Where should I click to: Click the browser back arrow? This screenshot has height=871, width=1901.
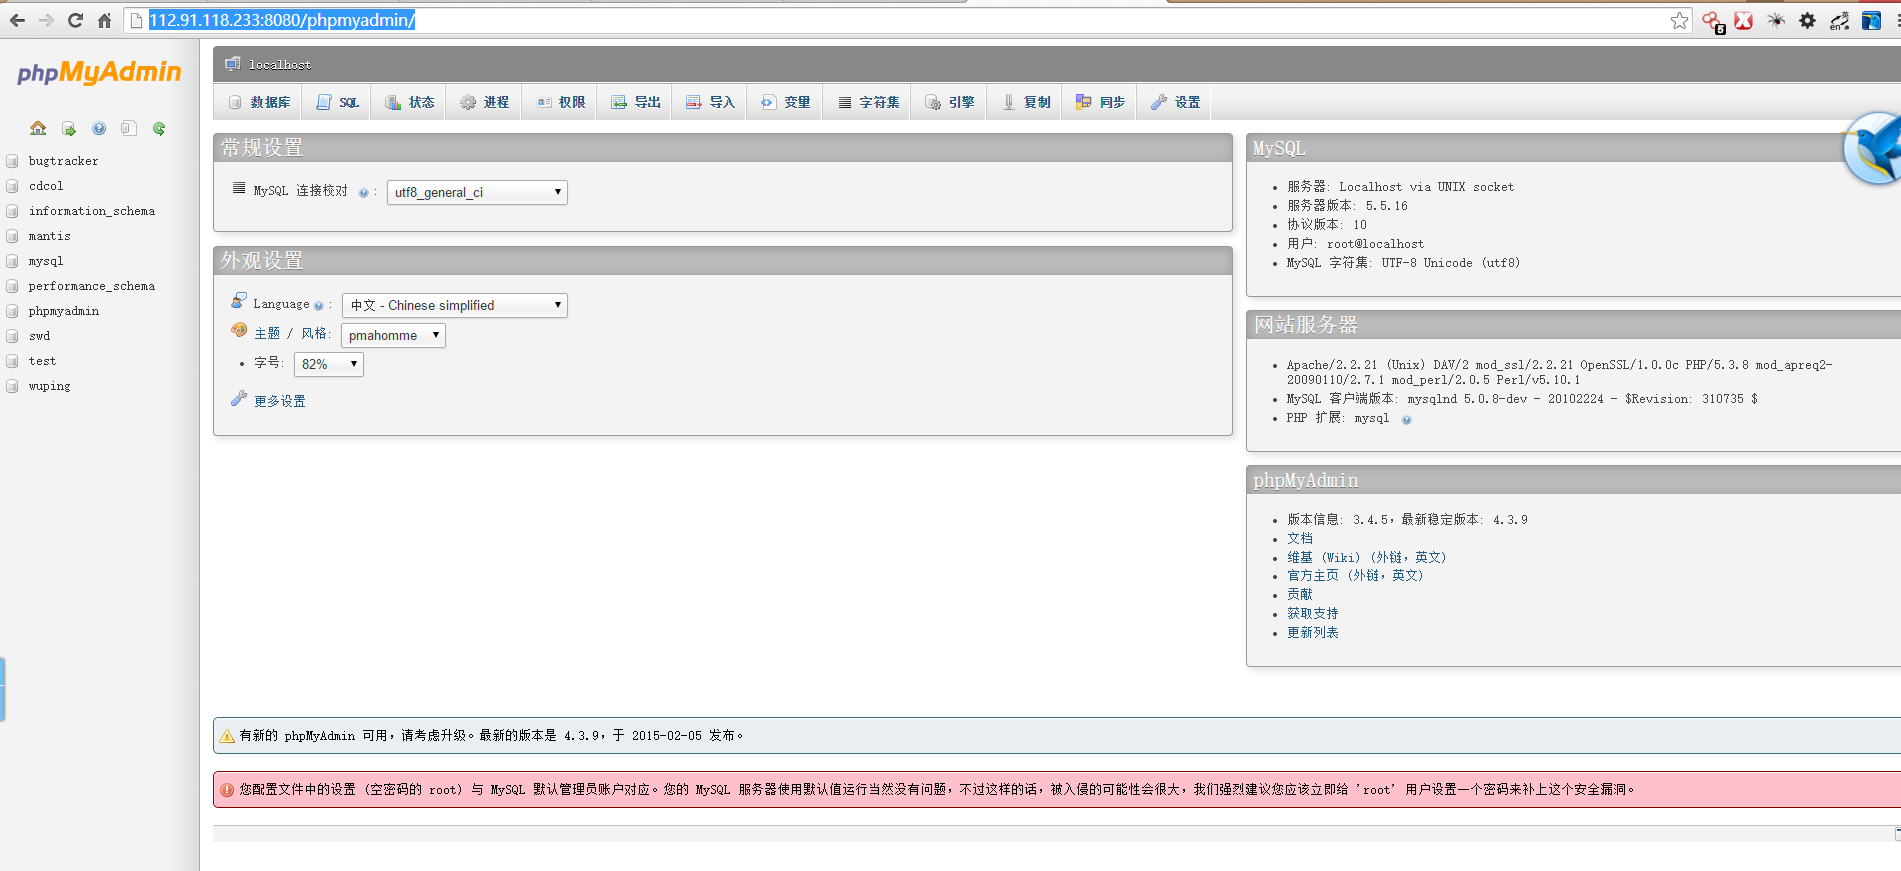tap(17, 20)
